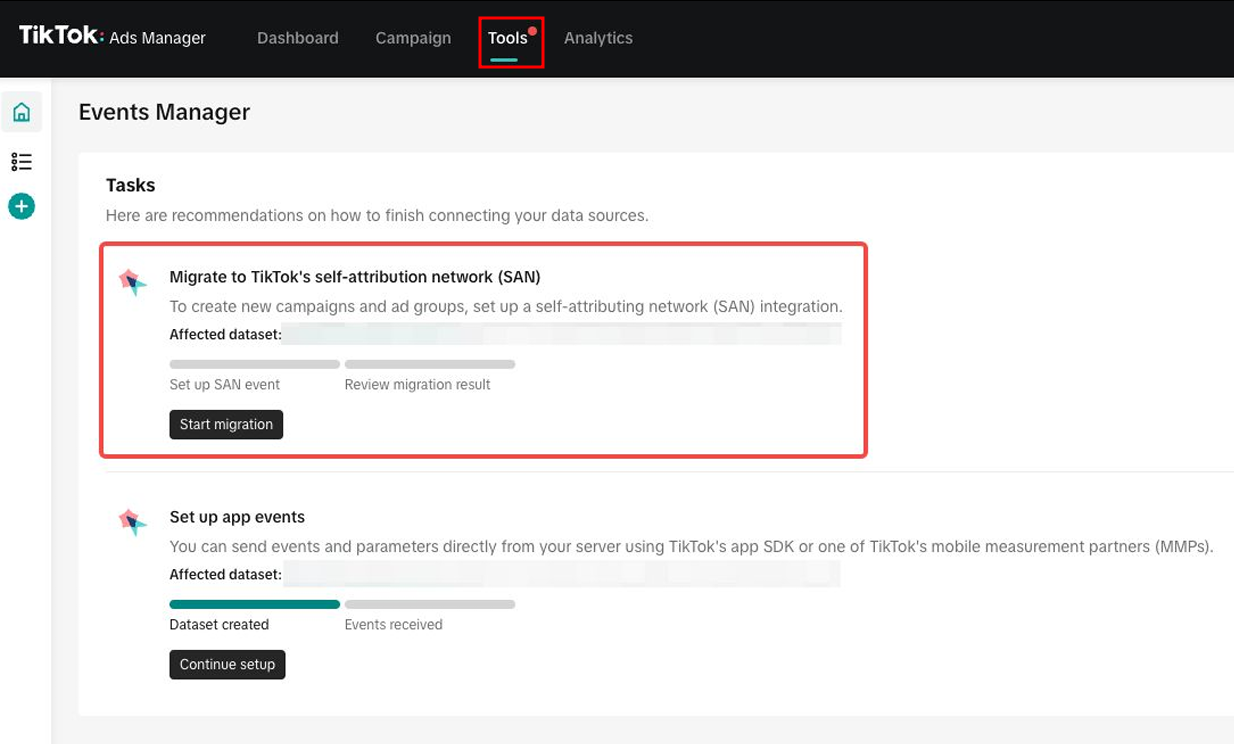
Task: Click the Continue setup button
Action: (x=227, y=664)
